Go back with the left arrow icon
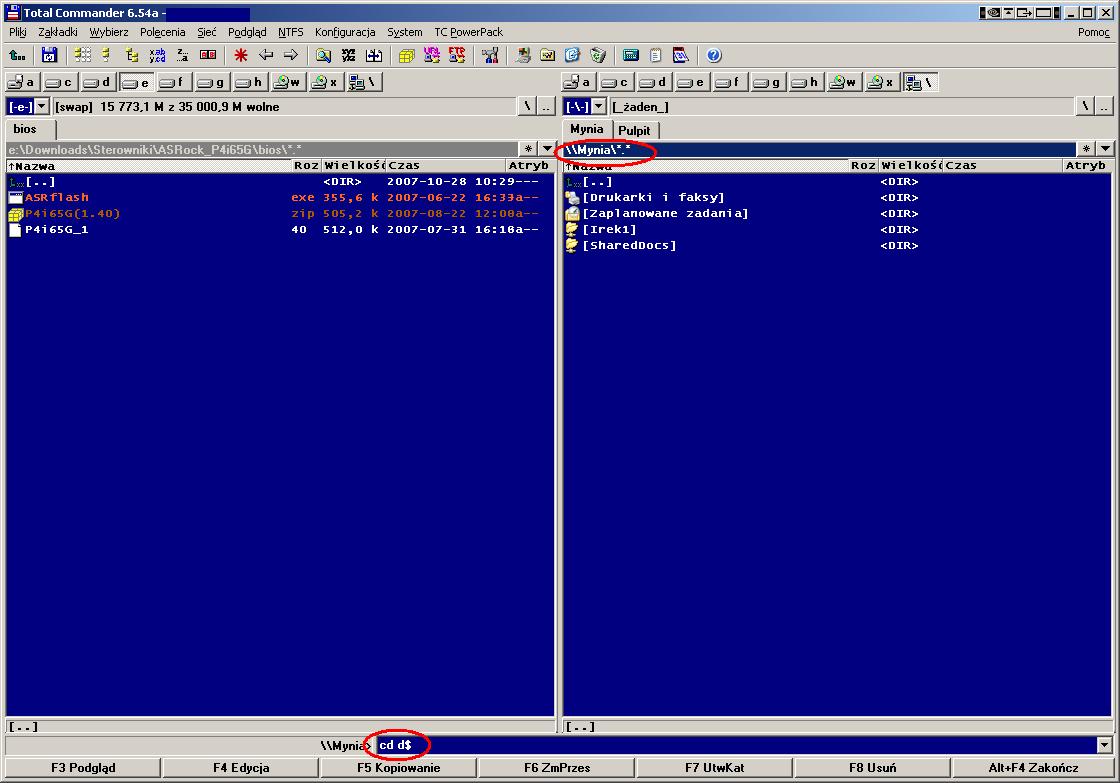 pos(266,55)
